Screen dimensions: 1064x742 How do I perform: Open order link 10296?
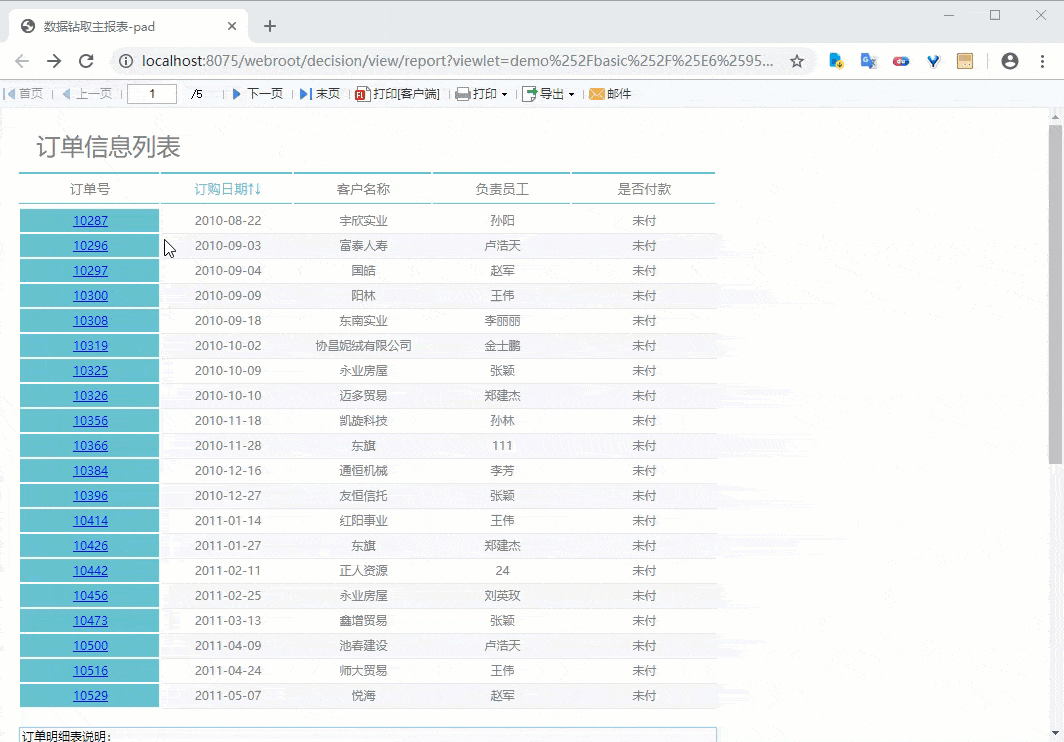click(90, 246)
